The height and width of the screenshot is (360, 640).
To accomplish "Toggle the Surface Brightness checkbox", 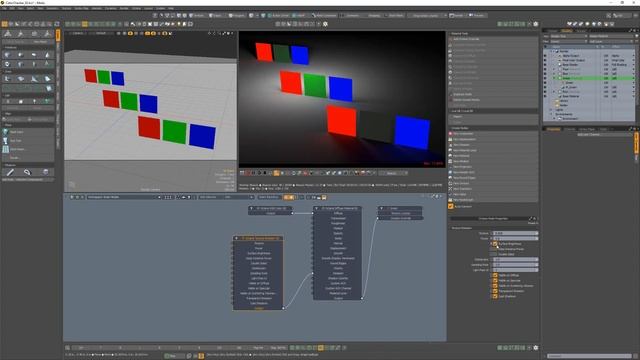I will [x=495, y=244].
